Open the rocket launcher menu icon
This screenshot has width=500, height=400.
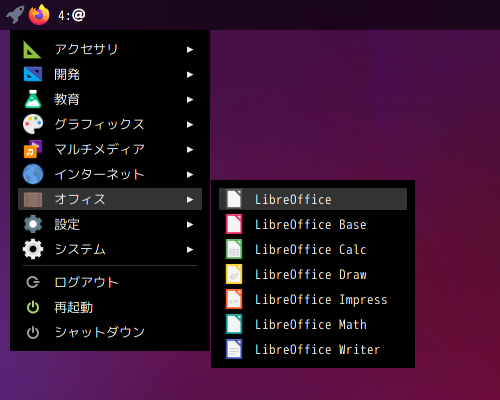click(15, 15)
